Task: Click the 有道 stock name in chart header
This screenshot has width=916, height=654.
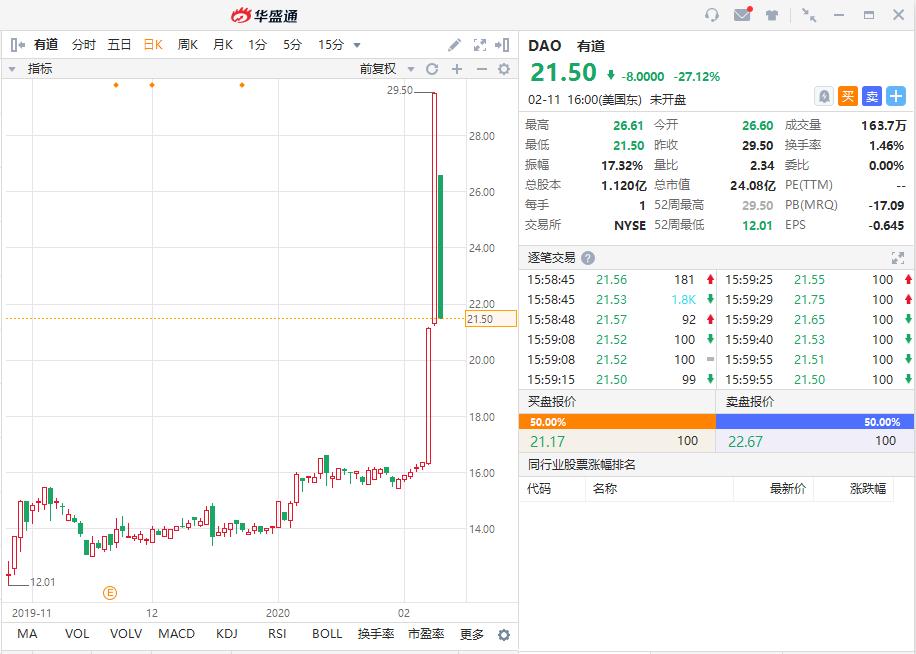Action: tap(46, 44)
